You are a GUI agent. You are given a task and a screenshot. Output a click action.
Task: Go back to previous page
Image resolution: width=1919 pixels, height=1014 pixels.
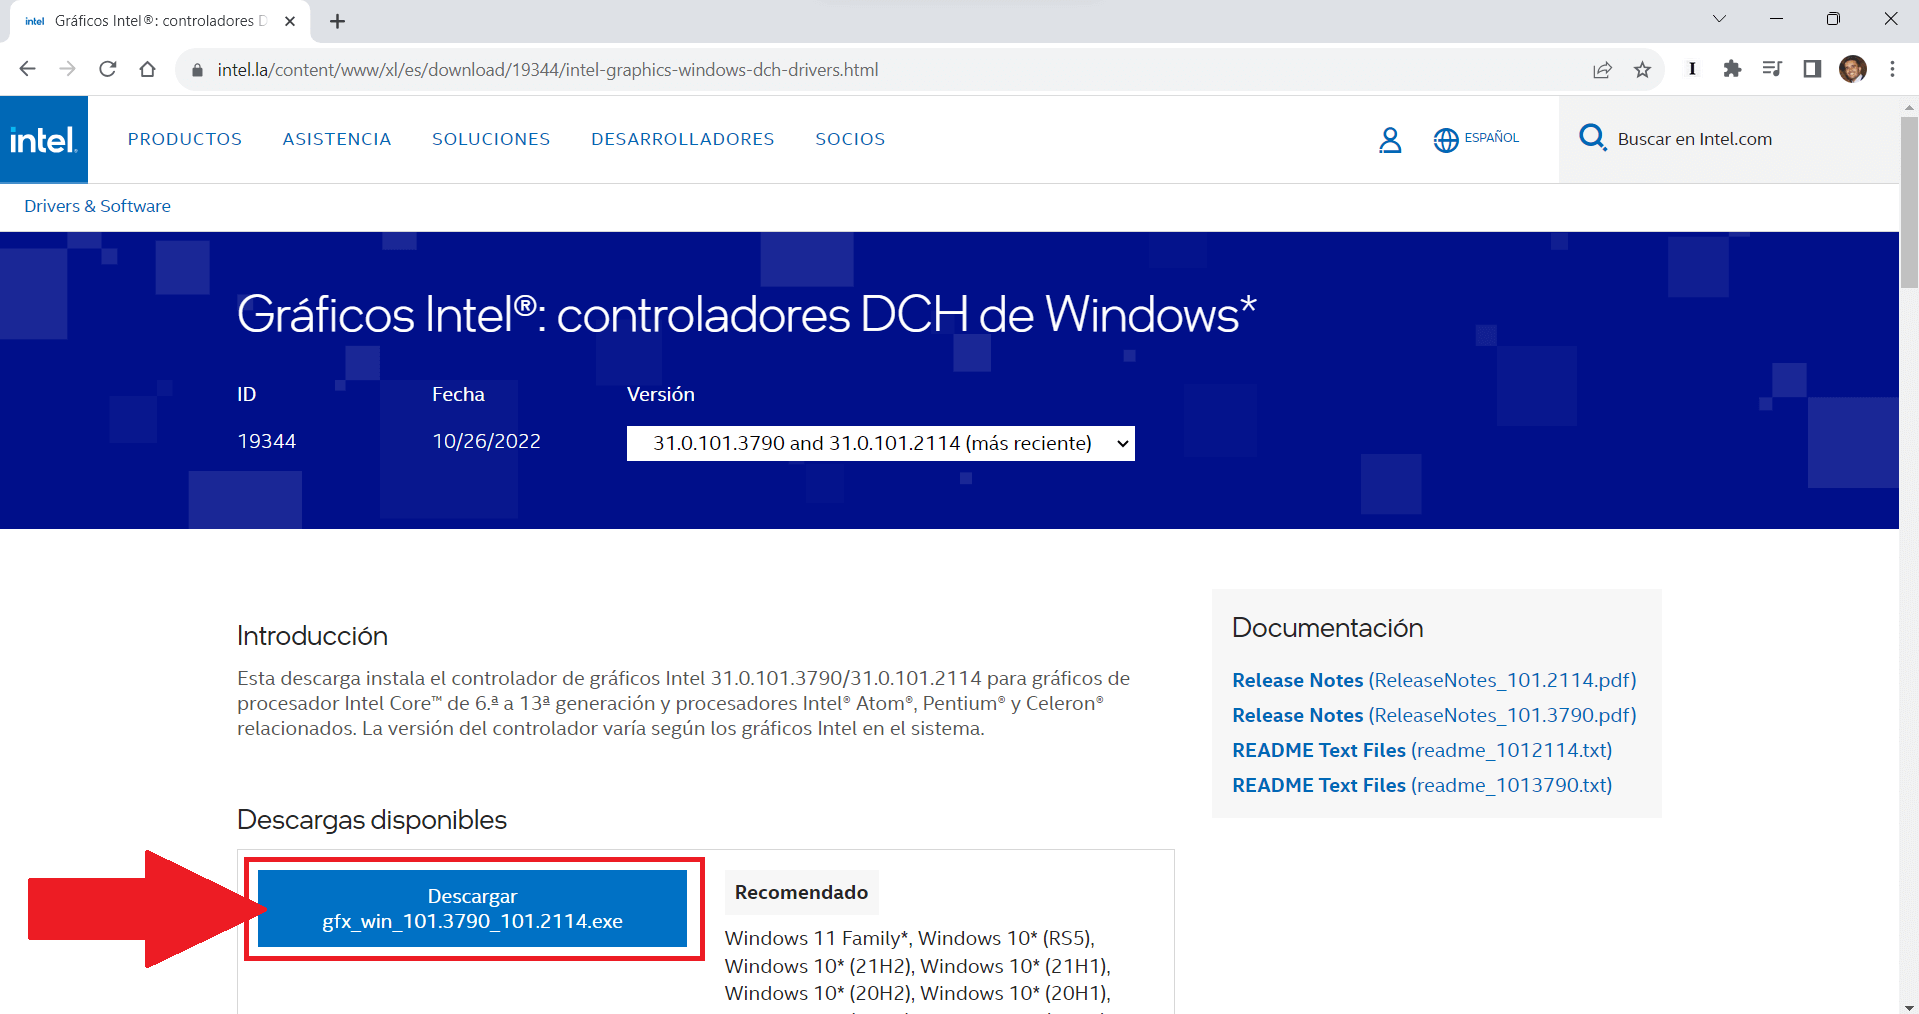[27, 69]
